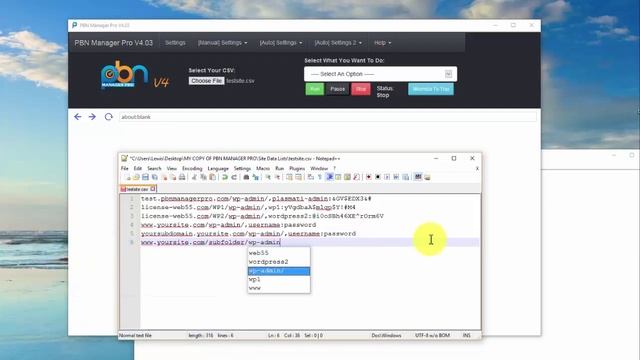Click the Print icon in Notepad++ toolbar
This screenshot has height=360, width=640.
(182, 177)
